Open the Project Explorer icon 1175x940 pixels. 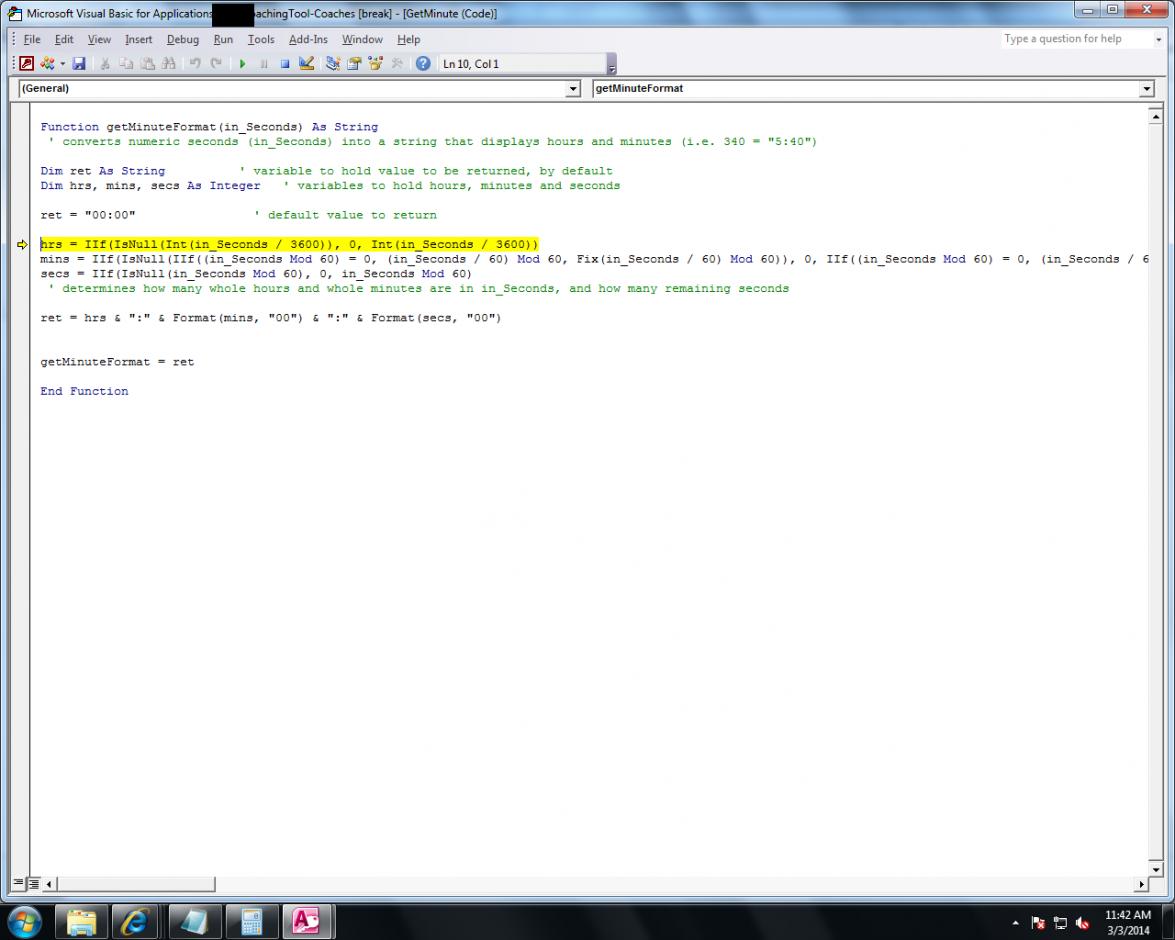(333, 64)
